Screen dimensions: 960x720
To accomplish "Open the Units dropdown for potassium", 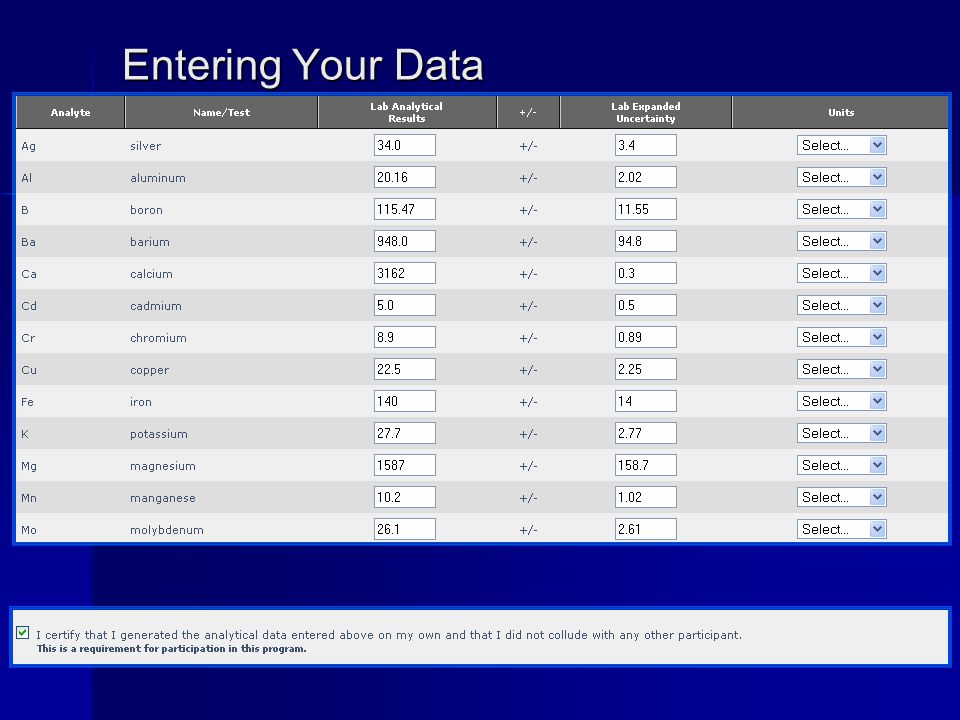I will [841, 433].
